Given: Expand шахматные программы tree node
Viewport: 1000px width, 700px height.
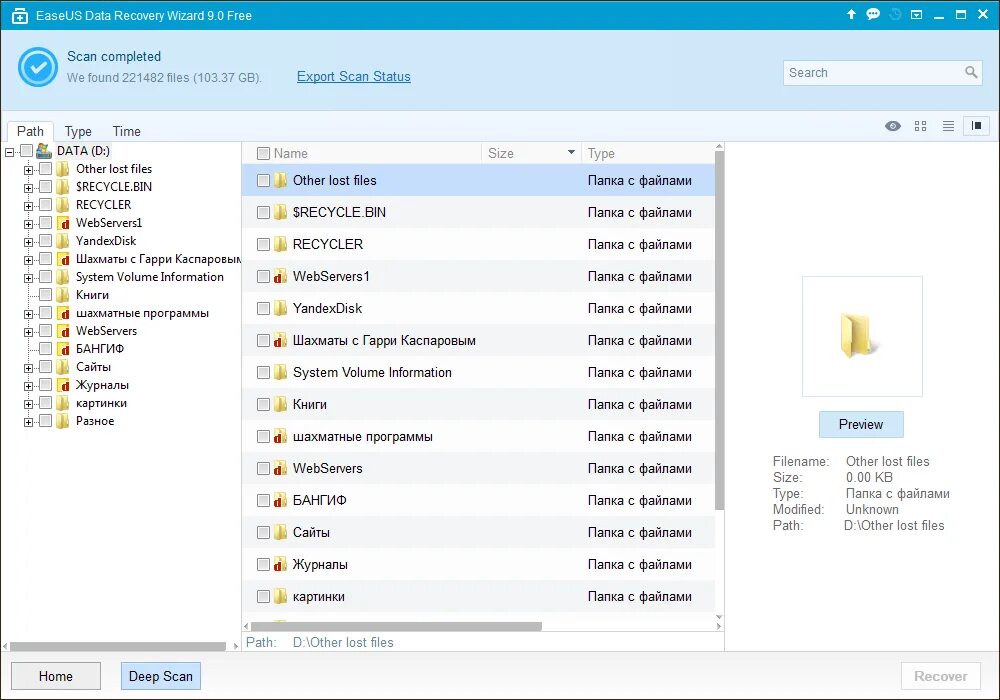Looking at the screenshot, I should (x=28, y=314).
